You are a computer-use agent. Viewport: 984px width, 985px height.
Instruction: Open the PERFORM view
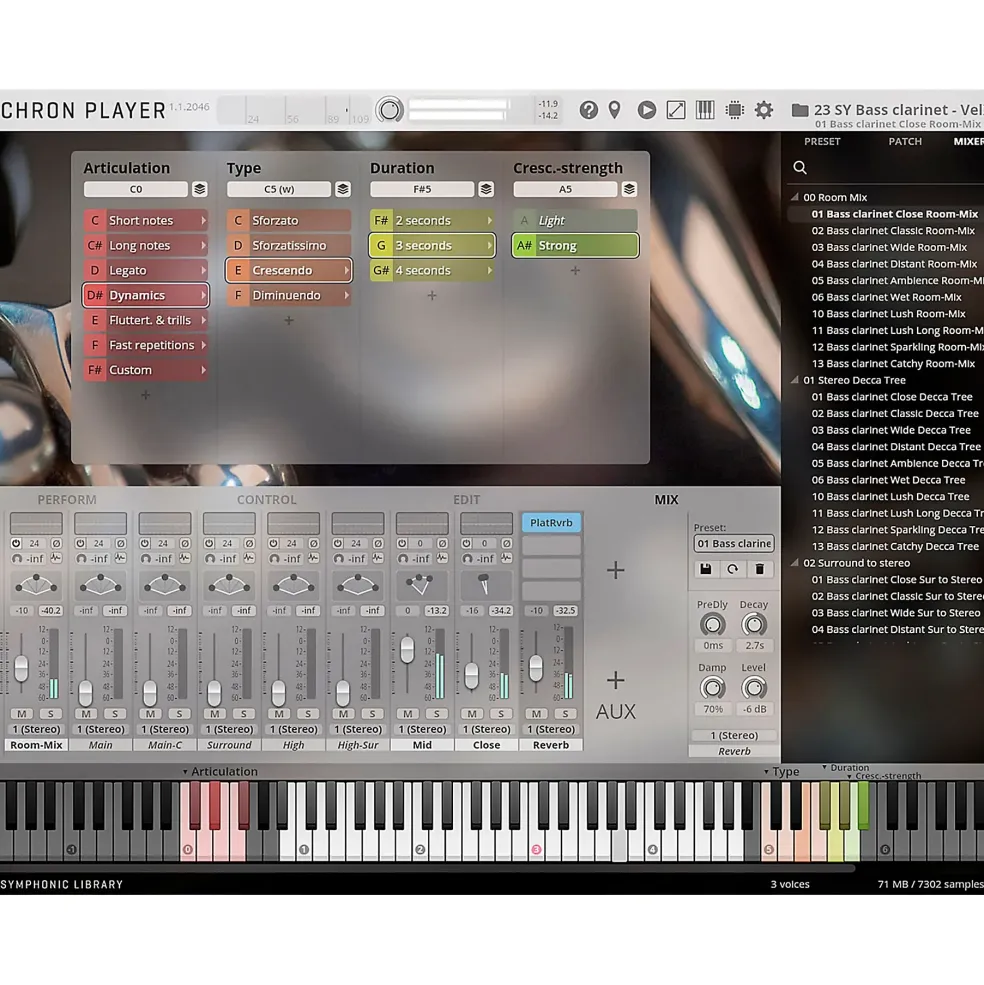click(x=67, y=499)
